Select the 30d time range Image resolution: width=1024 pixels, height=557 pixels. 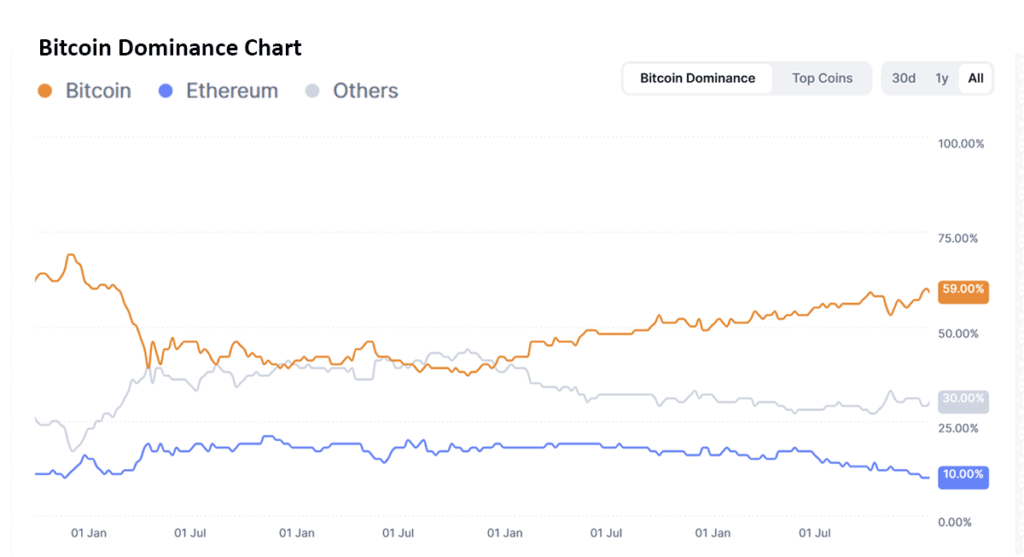[x=903, y=78]
